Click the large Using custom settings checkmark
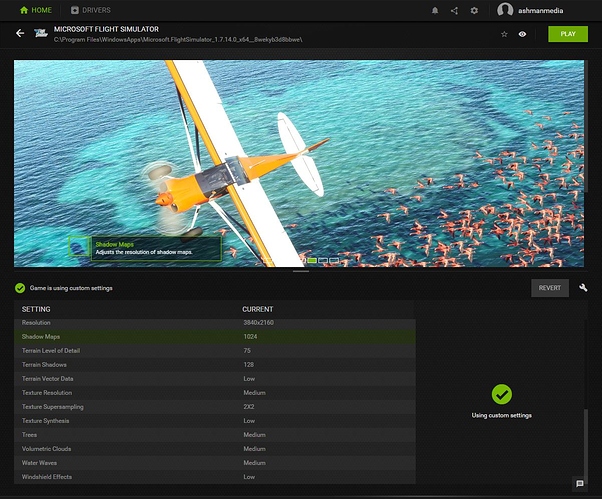The height and width of the screenshot is (499, 602). point(501,394)
